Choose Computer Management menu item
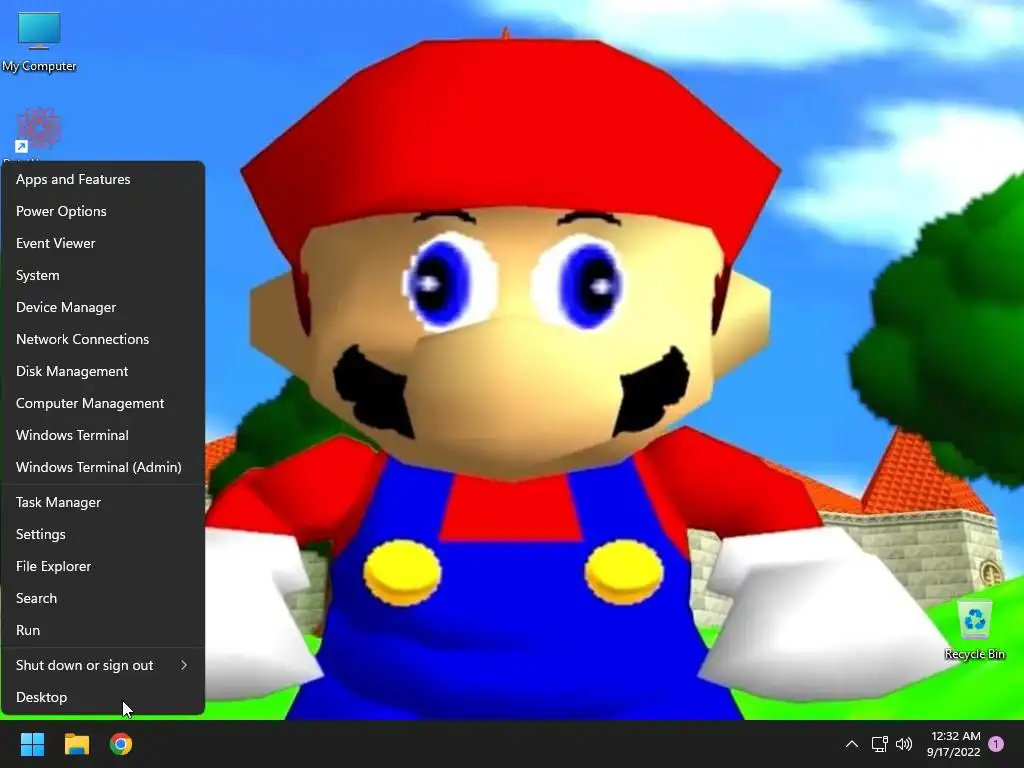The image size is (1024, 768). 103,403
